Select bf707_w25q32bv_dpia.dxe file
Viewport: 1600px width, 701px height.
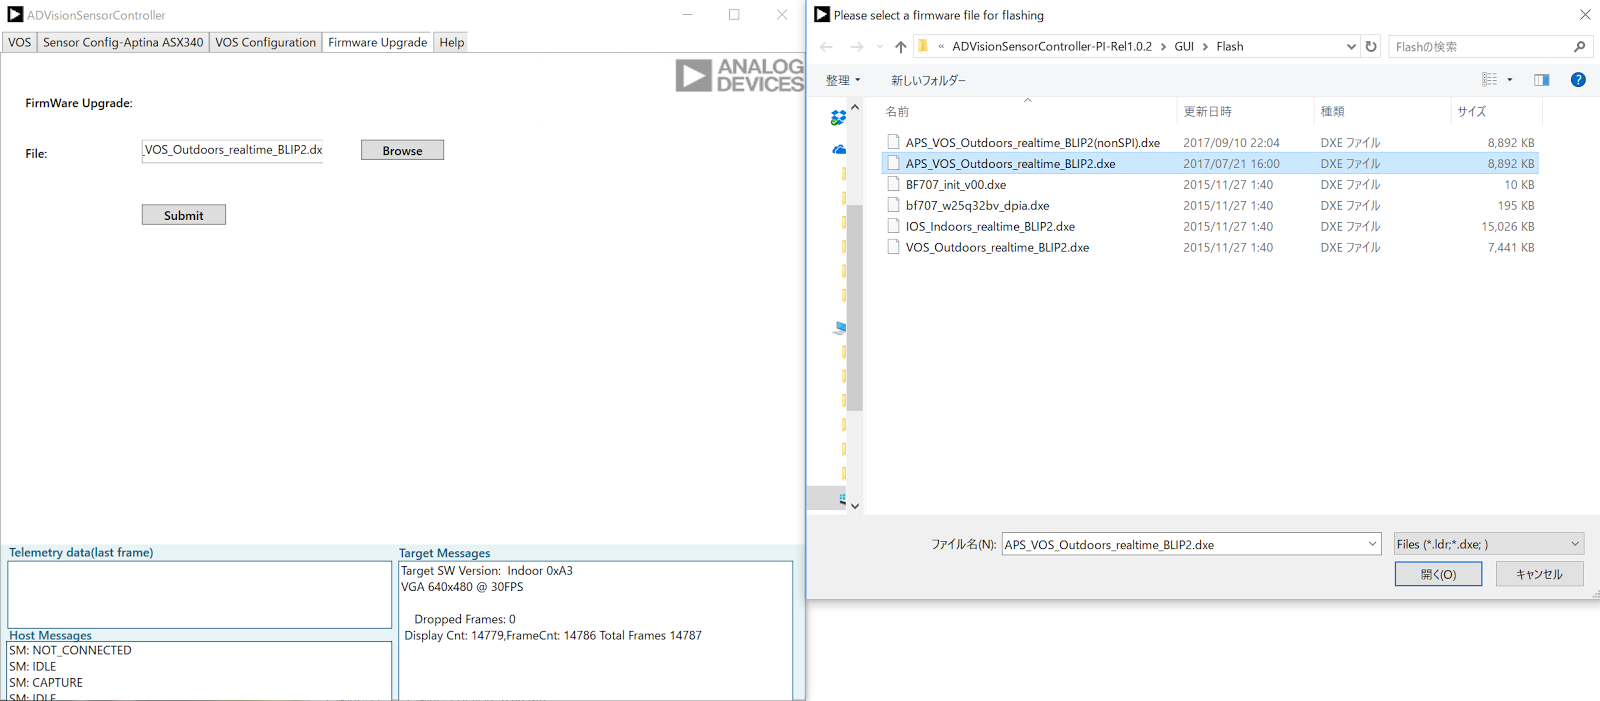[977, 206]
